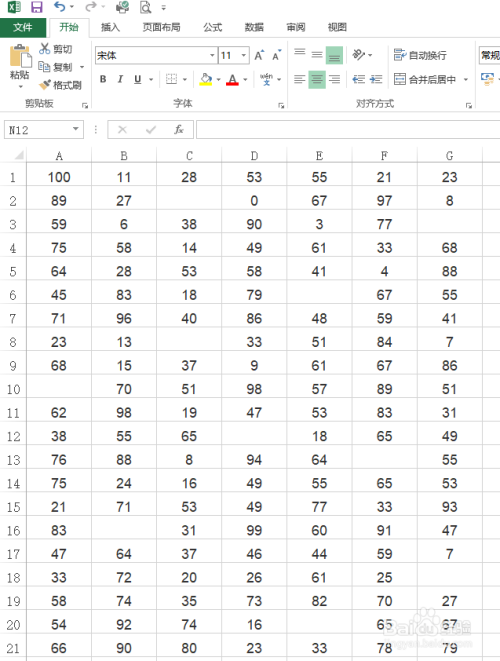The width and height of the screenshot is (500, 661).
Task: Open the alignment (对齐方式) dialog launcher
Action: pyautogui.click(x=469, y=105)
